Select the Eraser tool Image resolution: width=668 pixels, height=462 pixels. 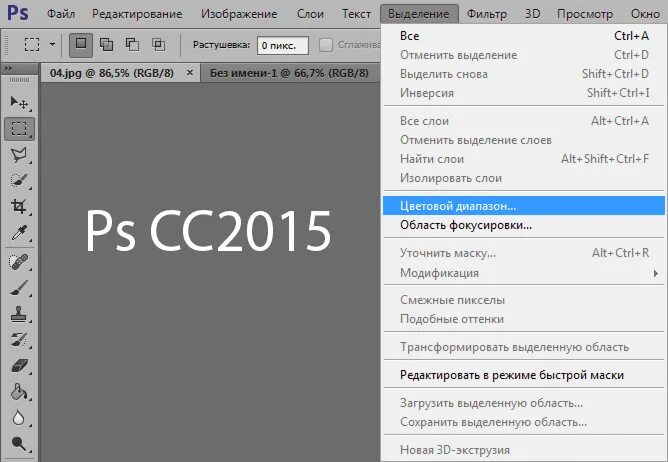19,366
